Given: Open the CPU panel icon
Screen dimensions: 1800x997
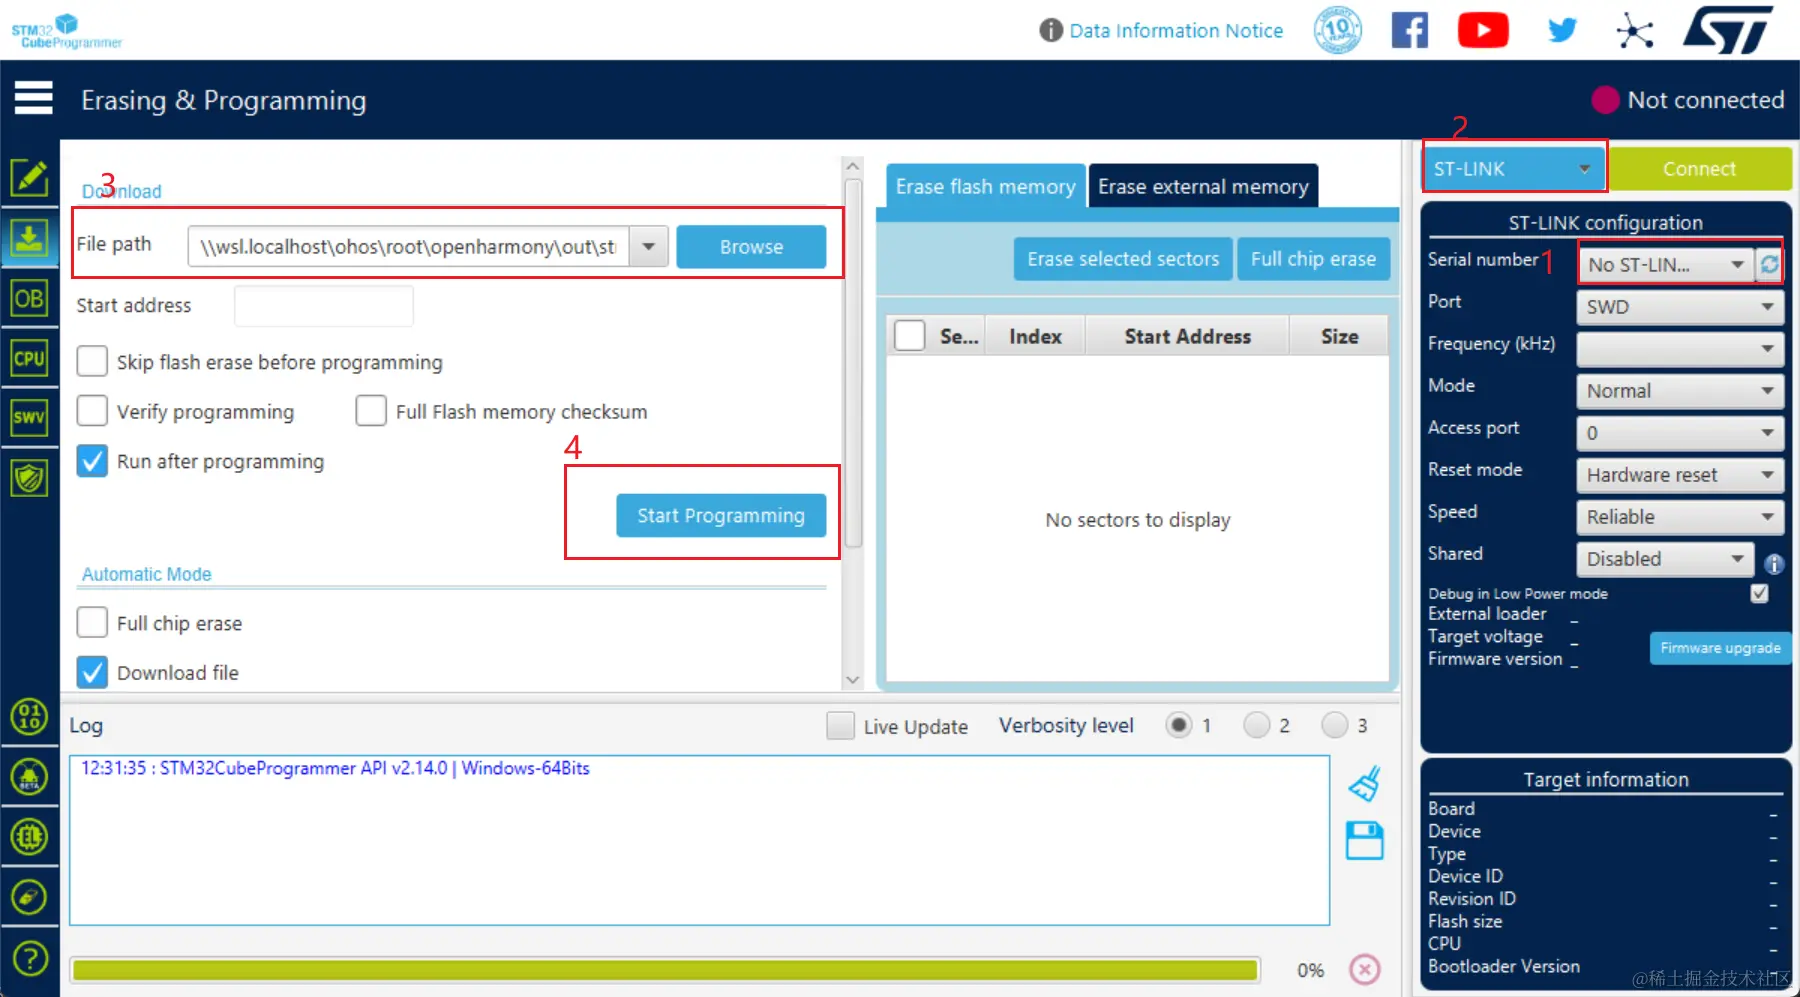Looking at the screenshot, I should pyautogui.click(x=29, y=358).
